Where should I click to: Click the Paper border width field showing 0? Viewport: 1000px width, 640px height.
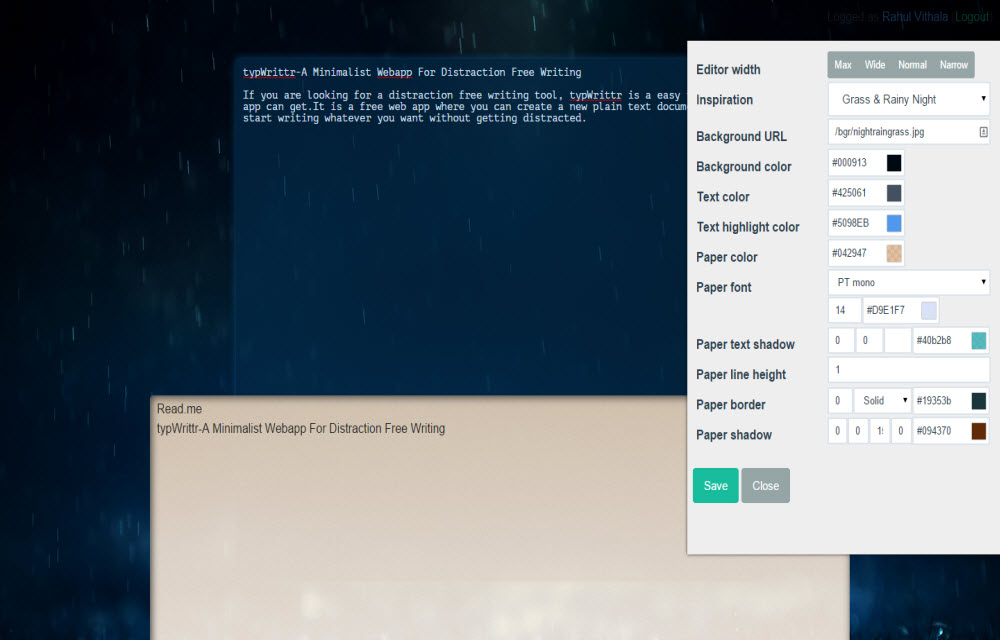[x=841, y=400]
